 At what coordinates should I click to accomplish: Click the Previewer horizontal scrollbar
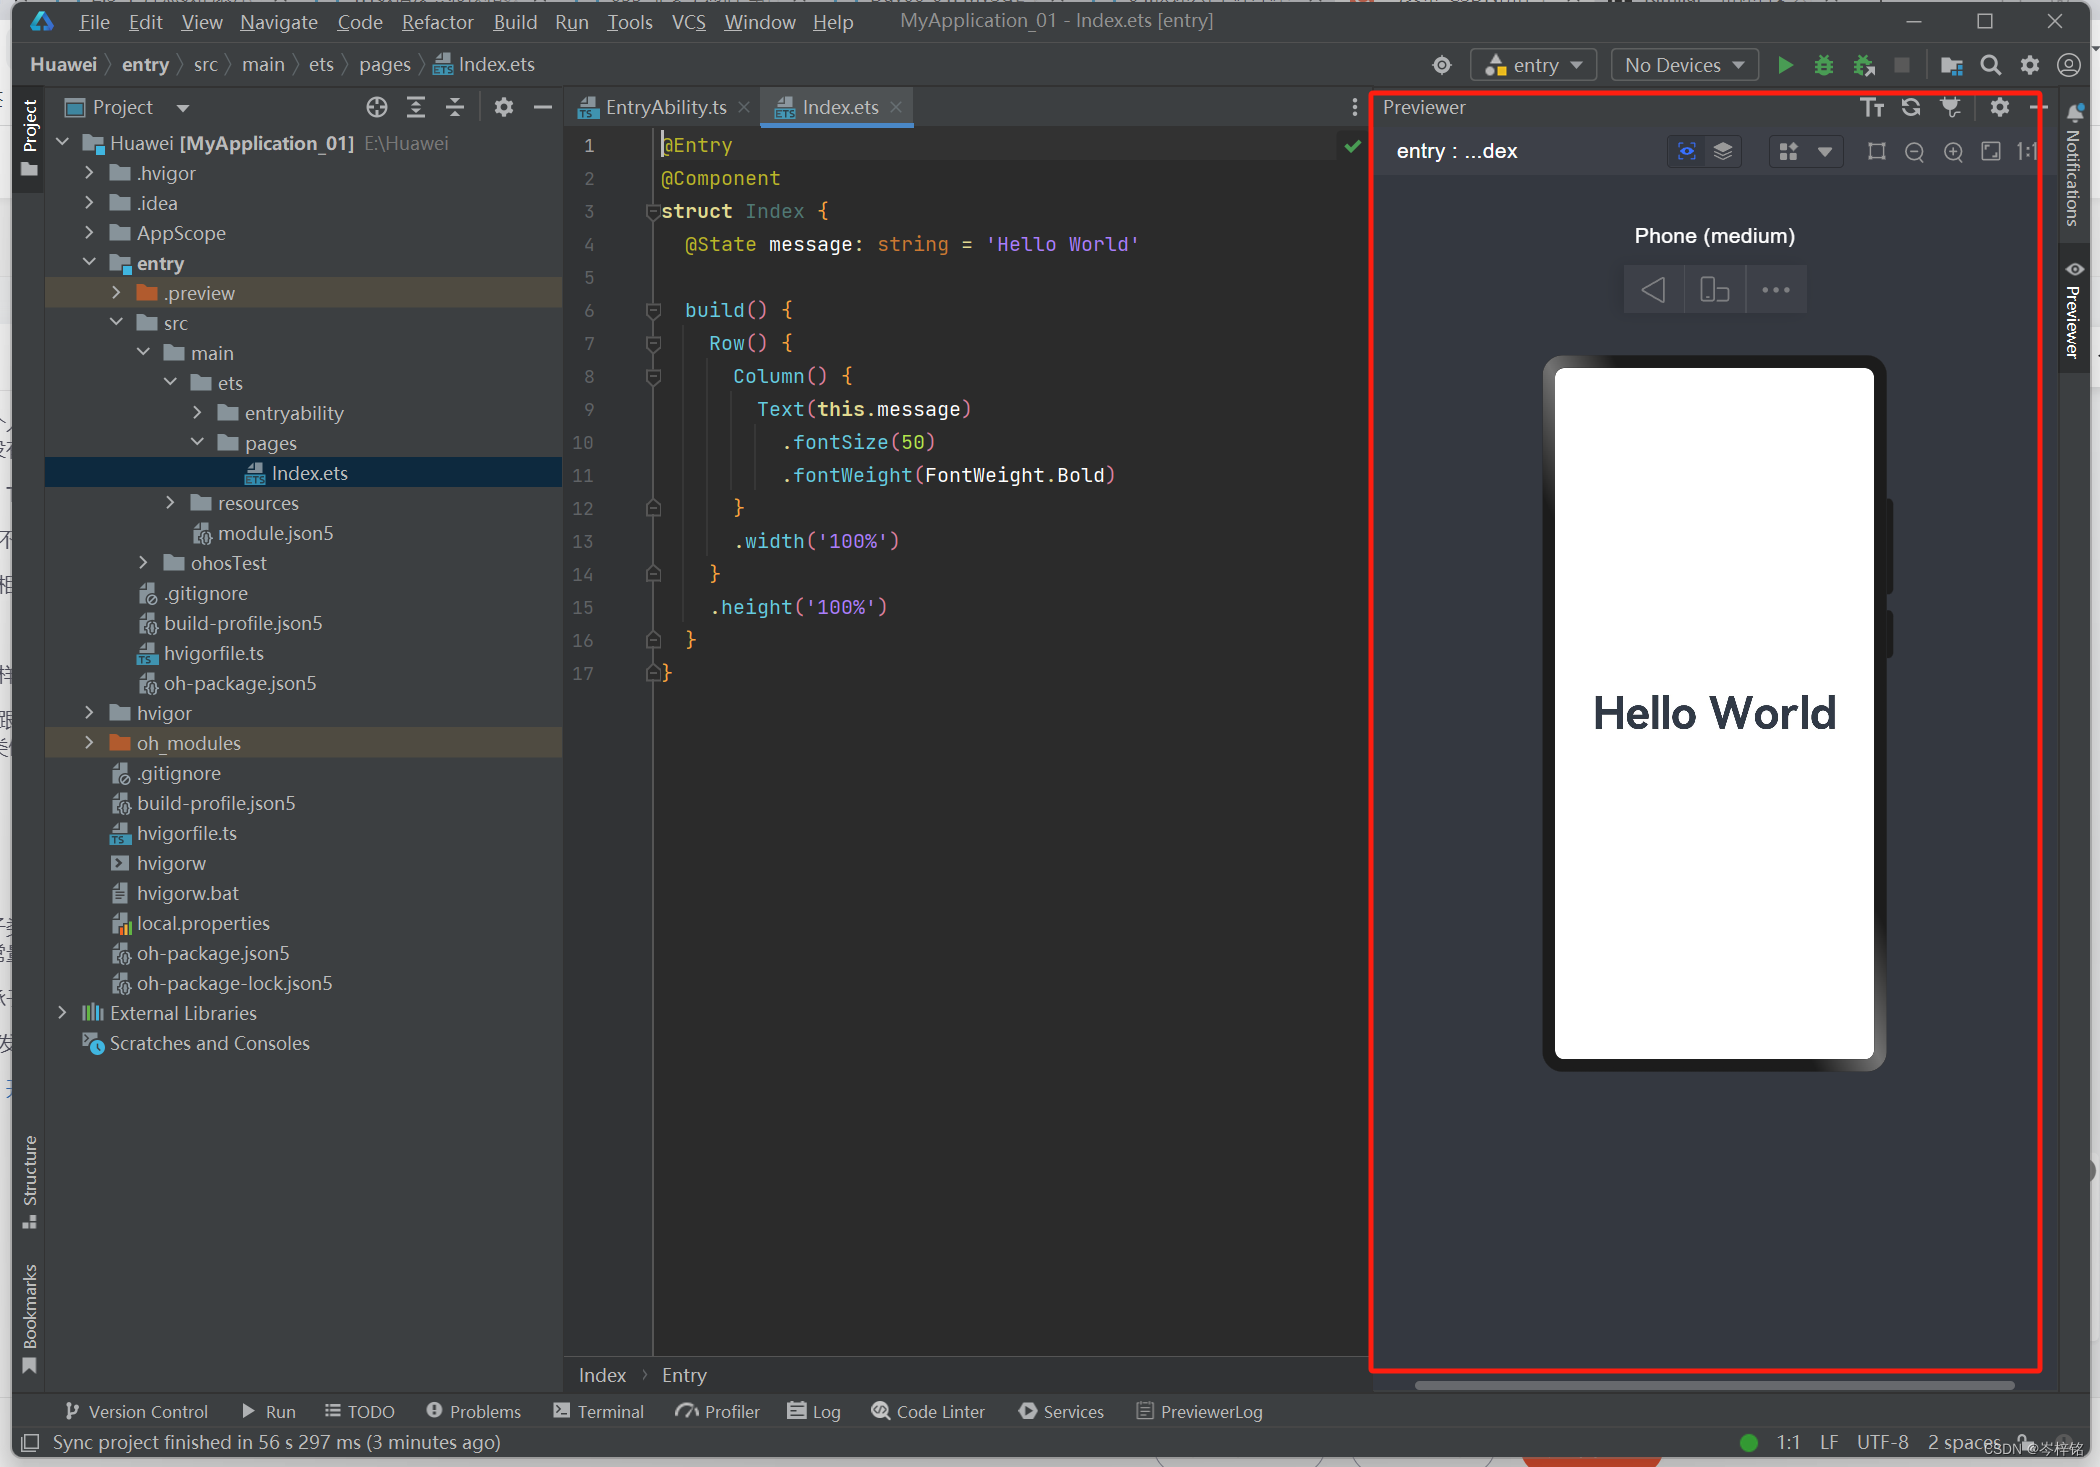[1713, 1385]
